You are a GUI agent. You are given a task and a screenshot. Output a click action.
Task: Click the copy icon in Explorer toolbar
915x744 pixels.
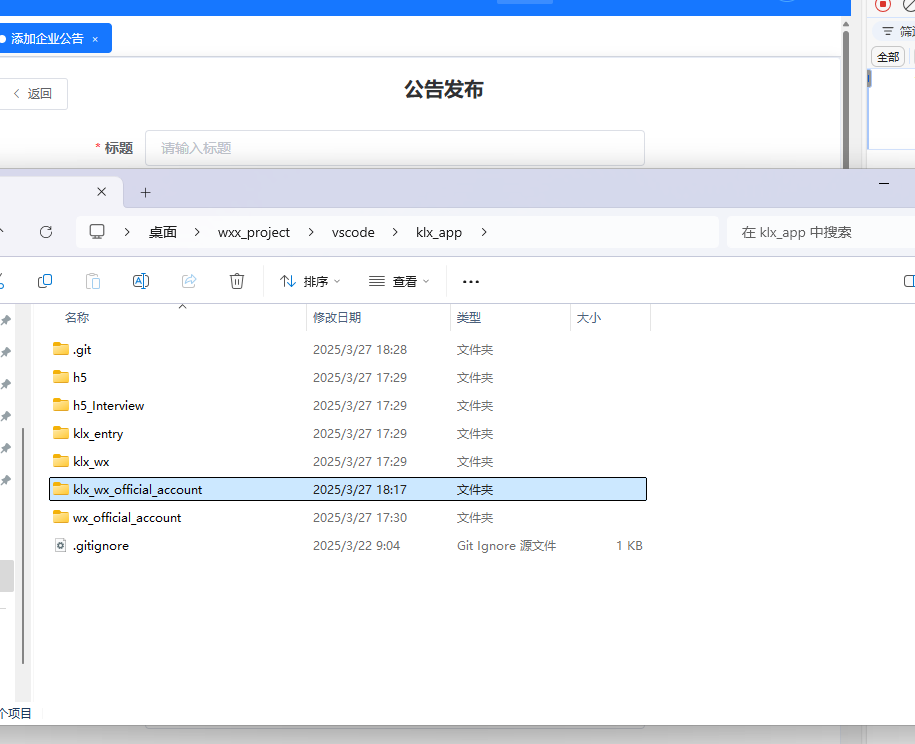pos(45,281)
